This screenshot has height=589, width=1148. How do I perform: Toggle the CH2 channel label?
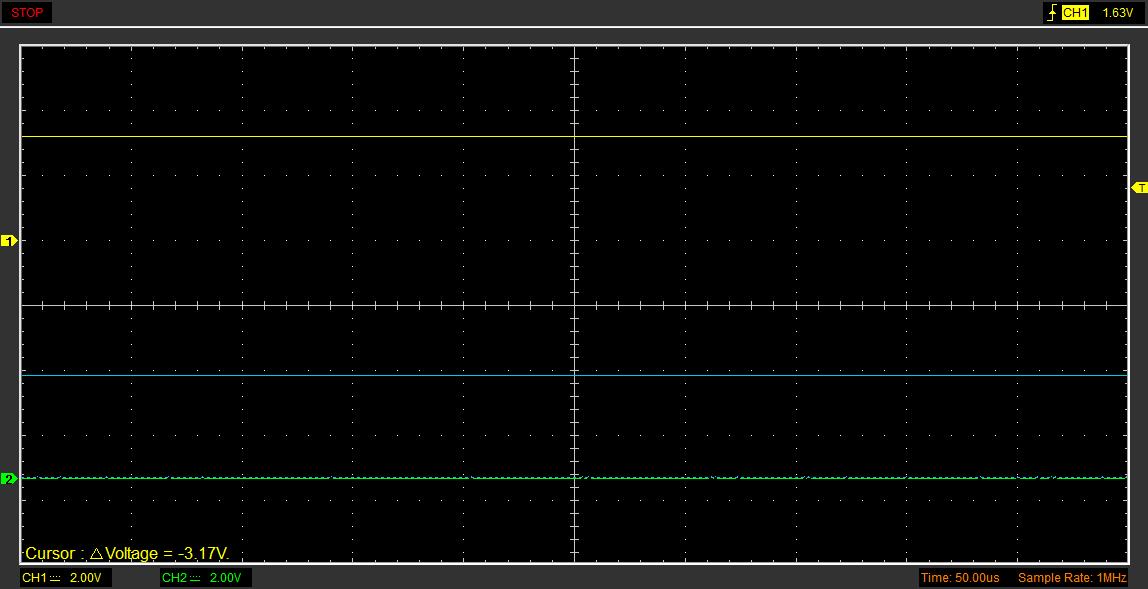click(x=174, y=578)
